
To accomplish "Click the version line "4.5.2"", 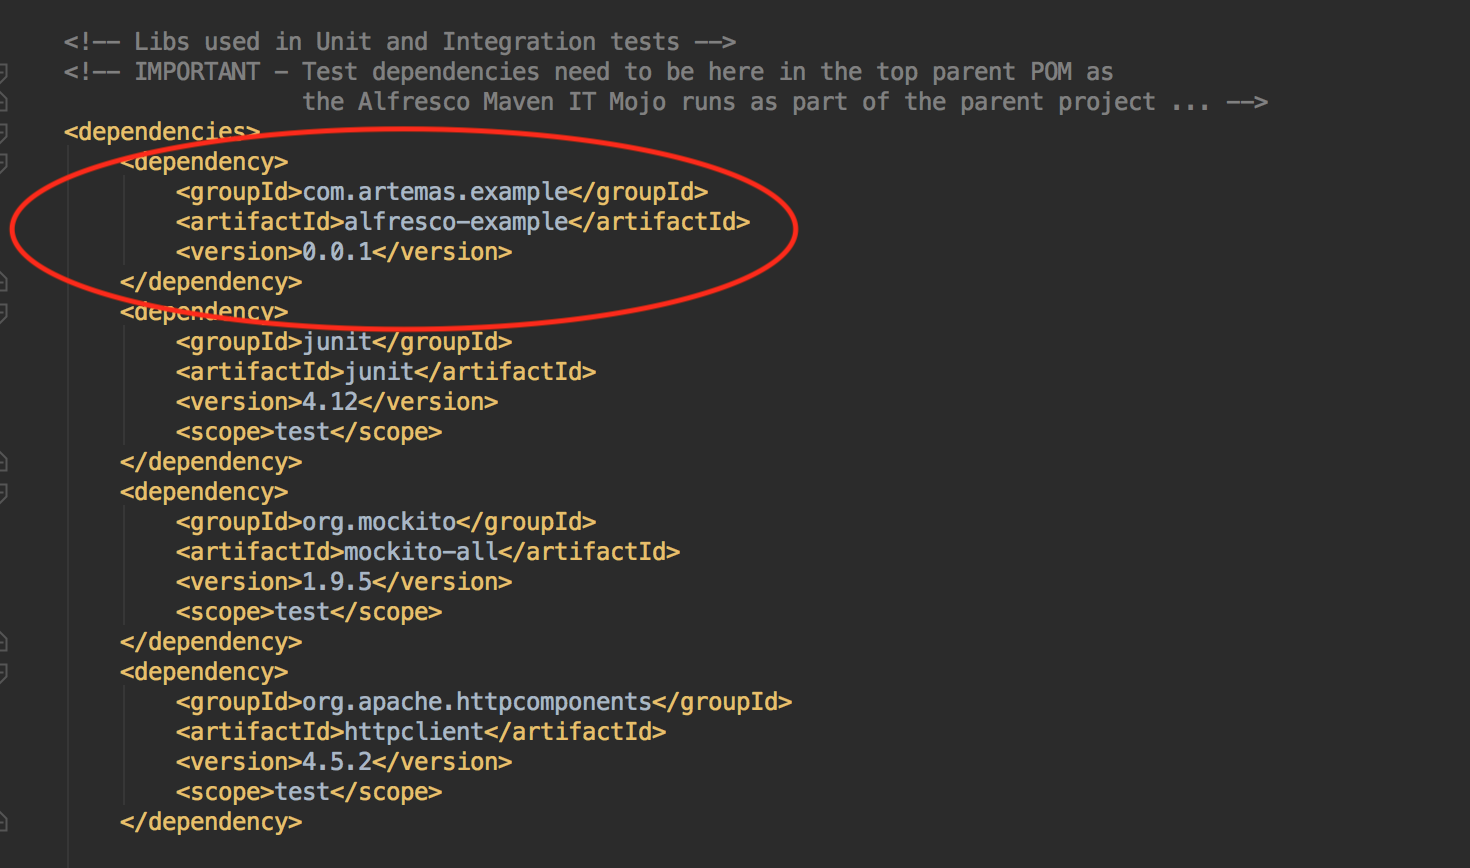I will (344, 762).
